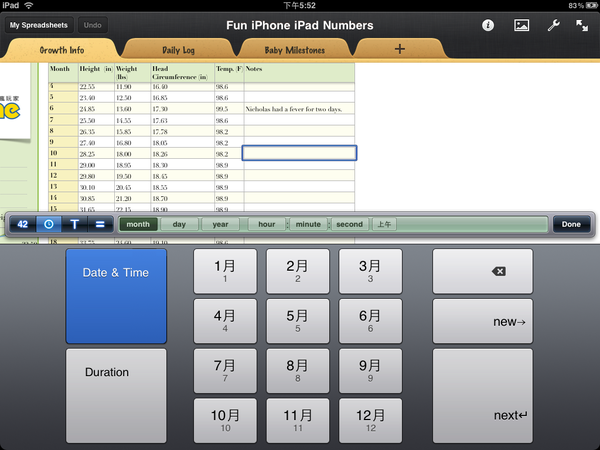Tap the backspace delete key
The width and height of the screenshot is (600, 450).
click(483, 271)
